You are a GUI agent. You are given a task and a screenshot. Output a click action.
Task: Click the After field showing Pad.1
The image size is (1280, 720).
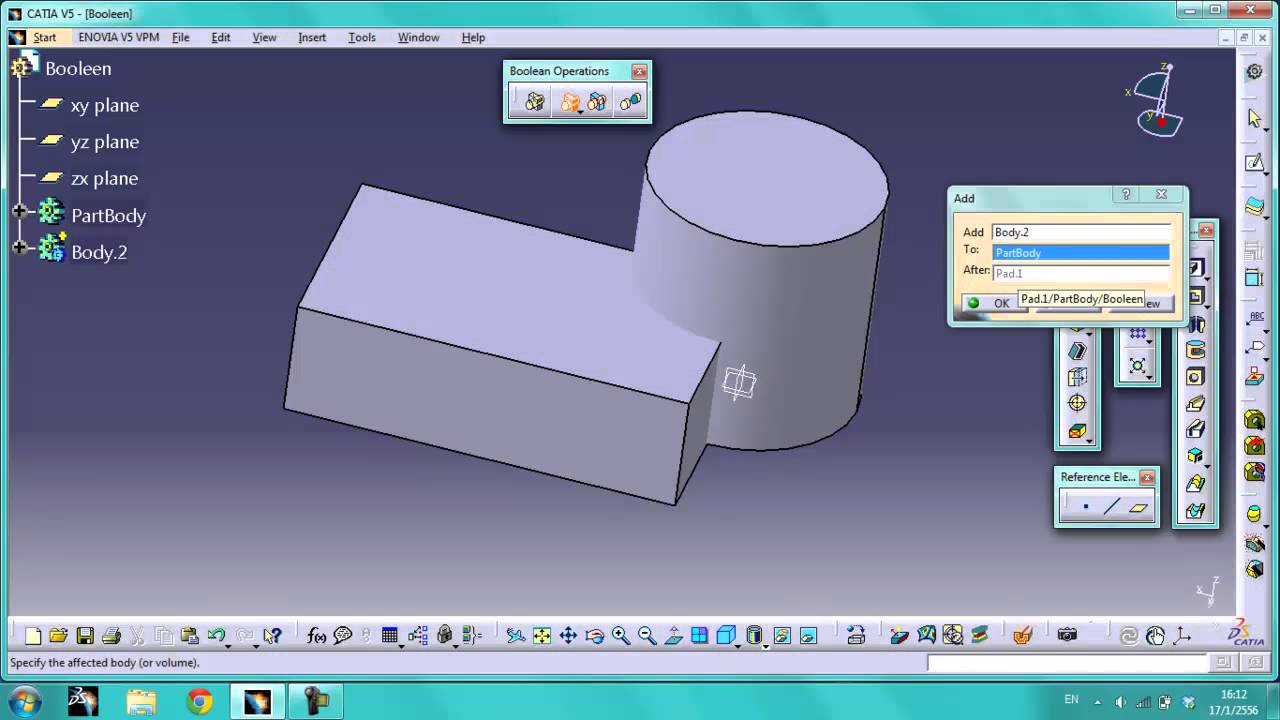pyautogui.click(x=1080, y=273)
